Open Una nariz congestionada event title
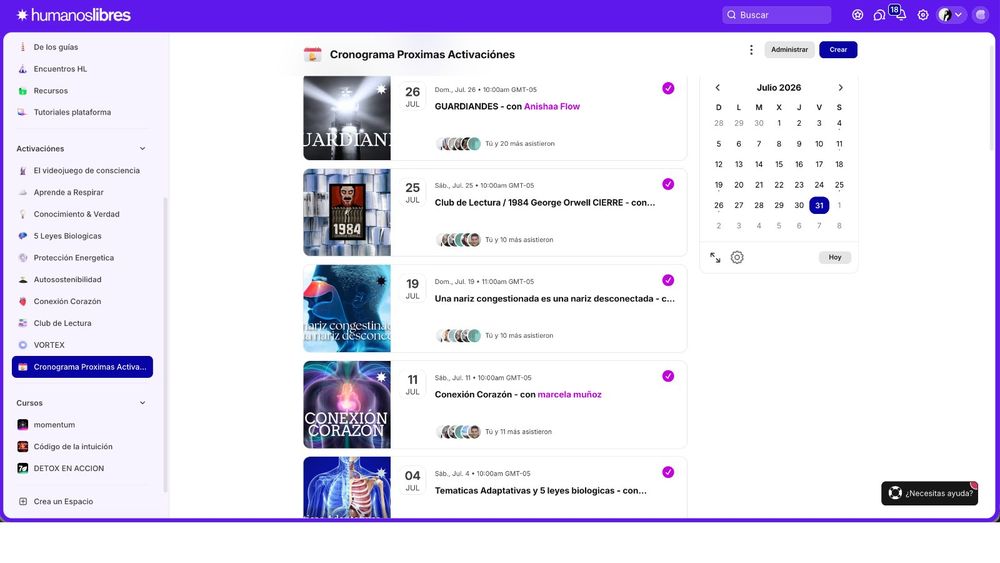 click(x=554, y=298)
